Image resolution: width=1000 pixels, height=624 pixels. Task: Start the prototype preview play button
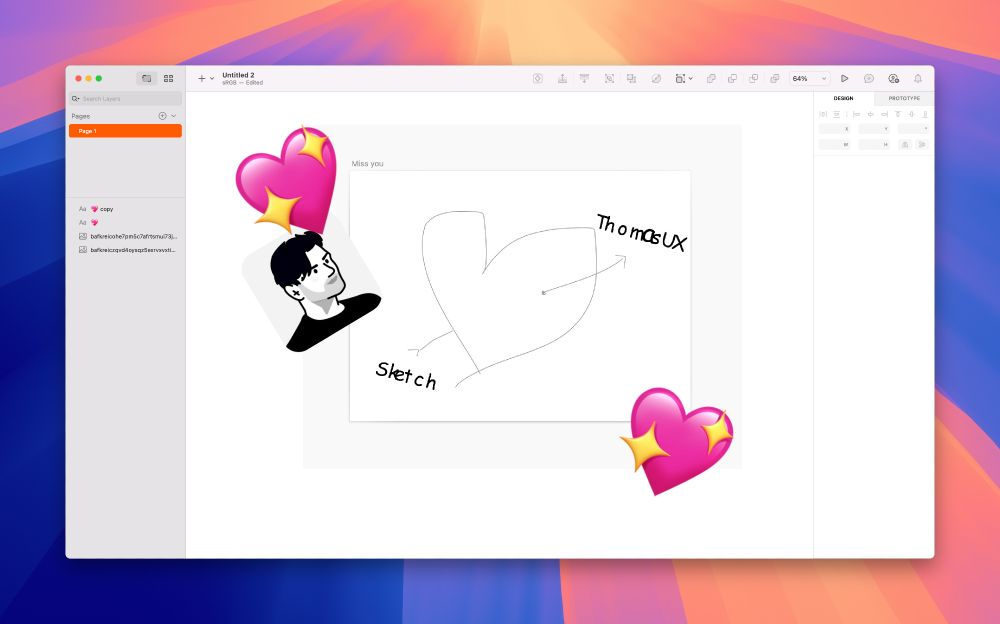(x=844, y=78)
